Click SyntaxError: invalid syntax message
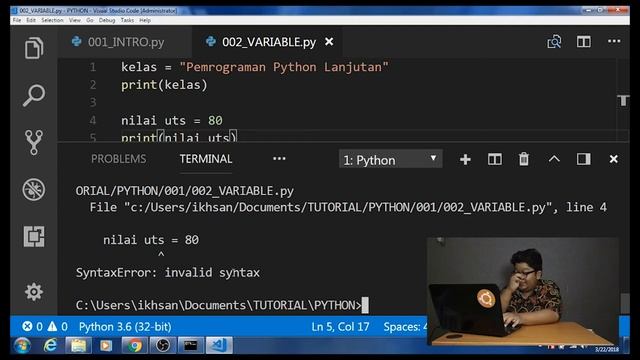Viewport: 640px width, 360px height. click(168, 272)
